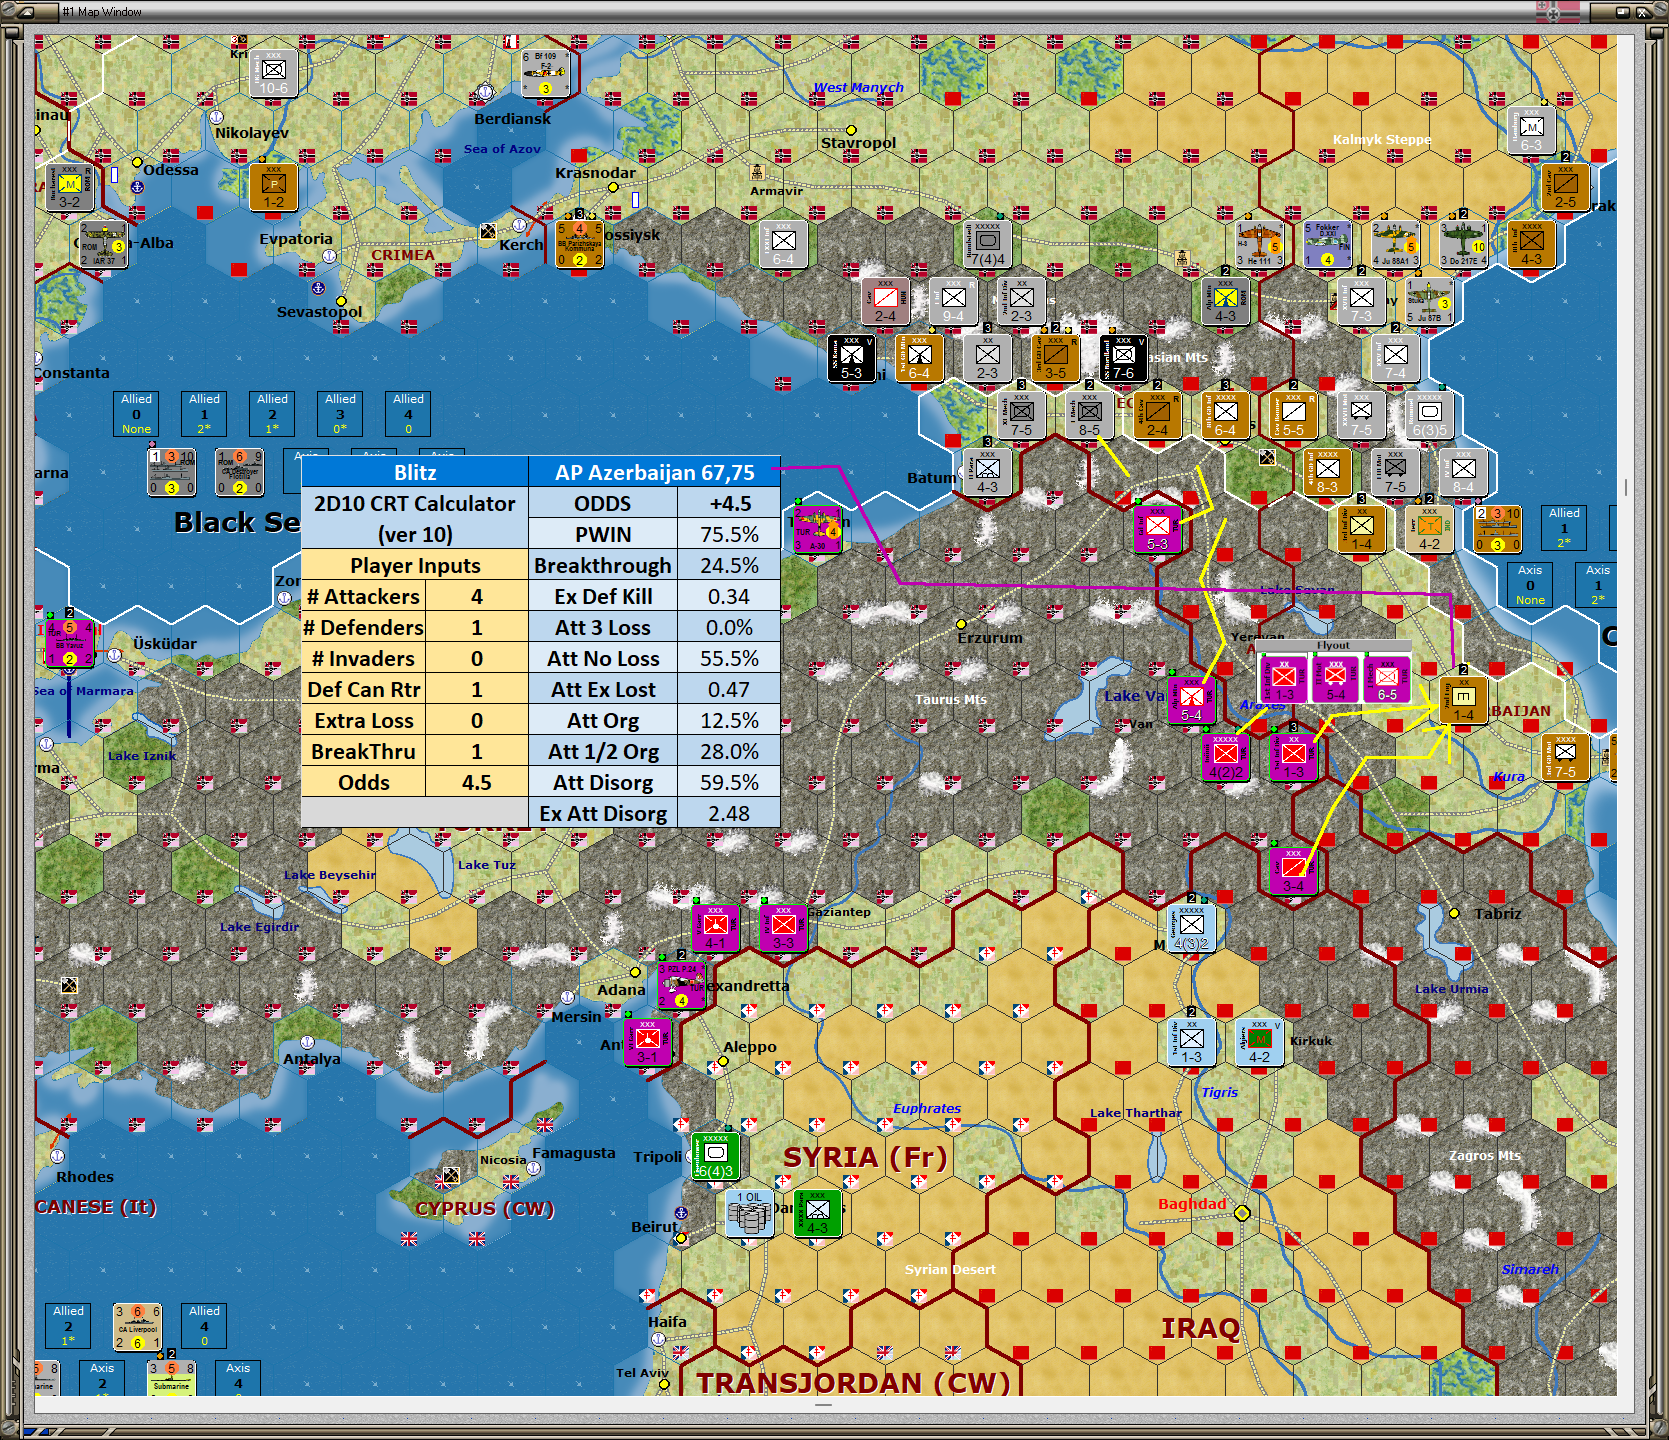Click the Erzurum city label
Screen dimensions: 1669x1440
pos(990,638)
